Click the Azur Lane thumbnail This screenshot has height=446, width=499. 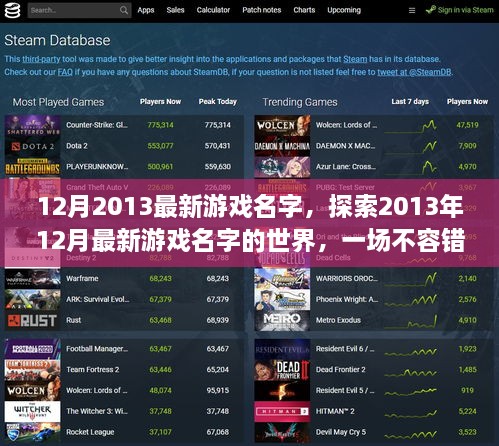pyautogui.click(x=282, y=167)
